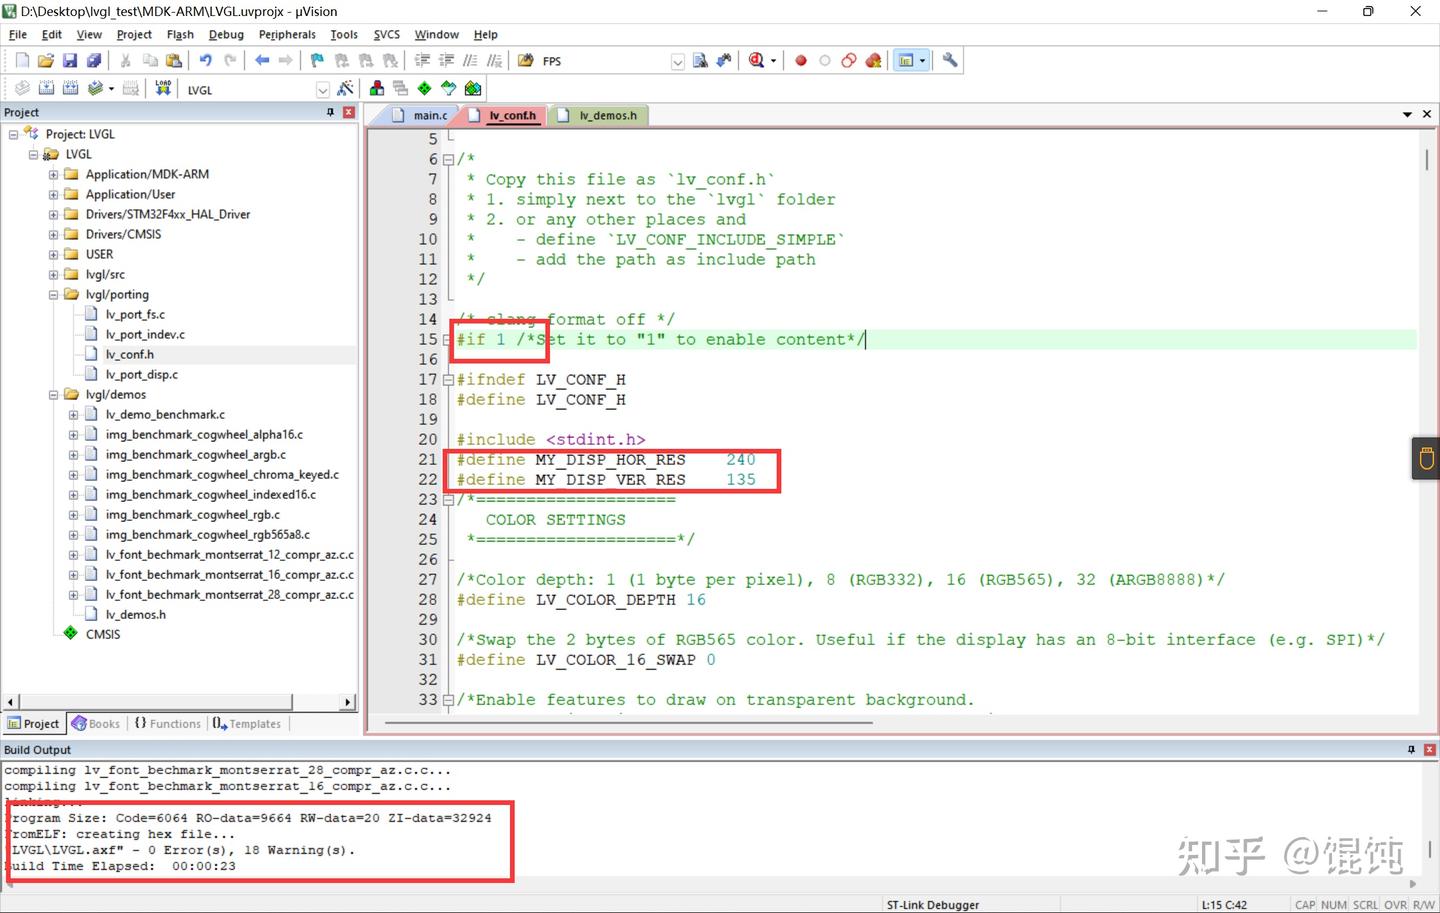The height and width of the screenshot is (913, 1440).
Task: Download code to target flash with LOAD
Action: click(x=163, y=88)
